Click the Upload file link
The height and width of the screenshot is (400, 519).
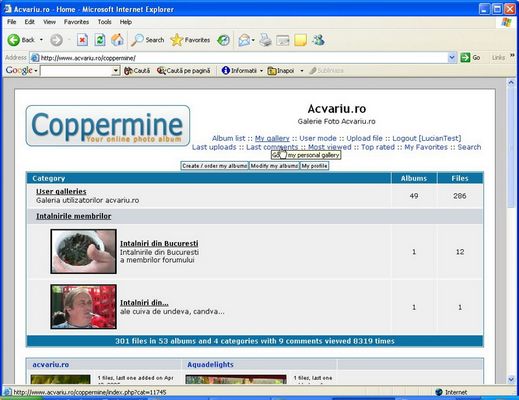pos(364,138)
